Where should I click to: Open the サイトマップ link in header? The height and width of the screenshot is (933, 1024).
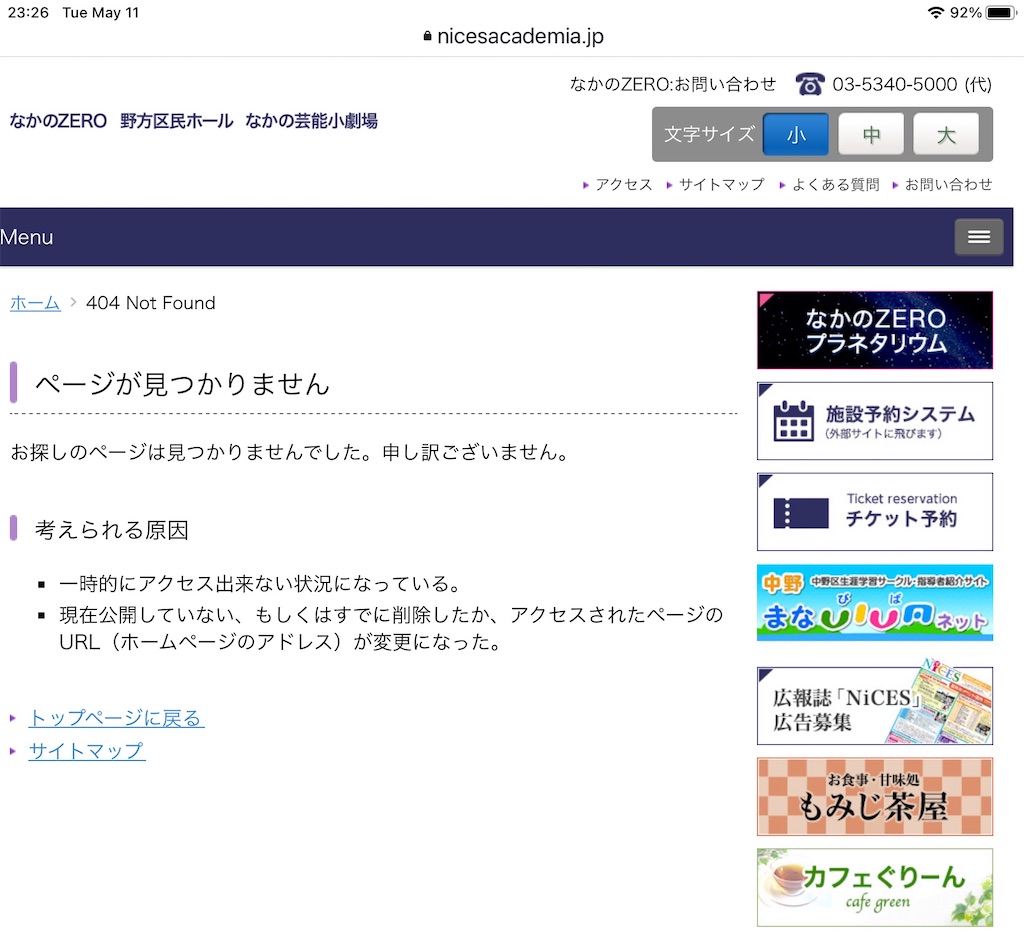click(x=721, y=185)
